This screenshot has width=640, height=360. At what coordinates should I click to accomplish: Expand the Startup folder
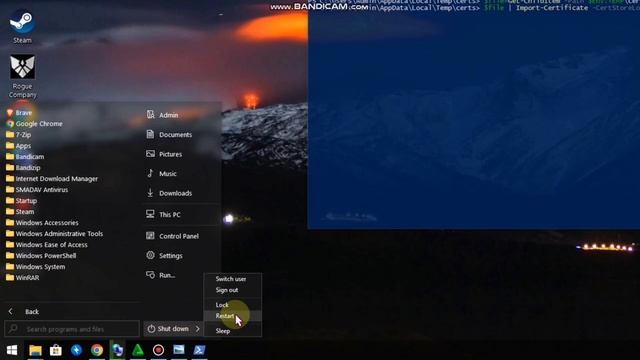22,201
